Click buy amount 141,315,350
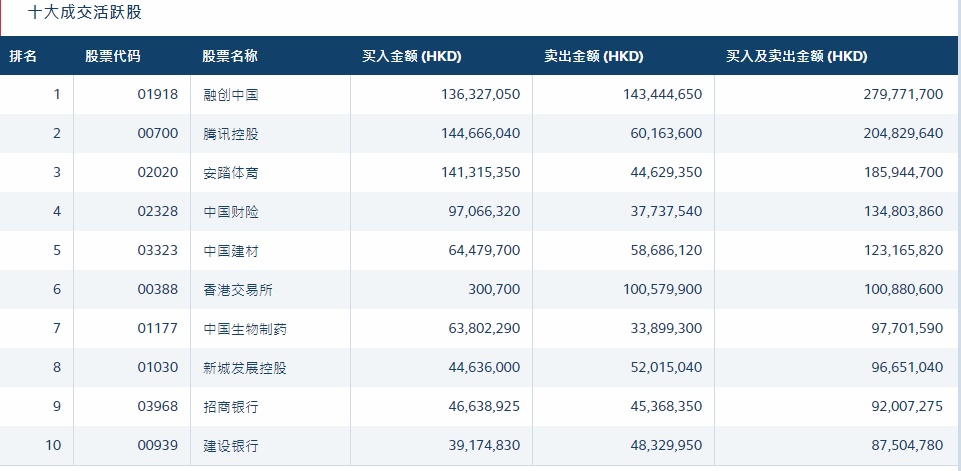 (480, 172)
